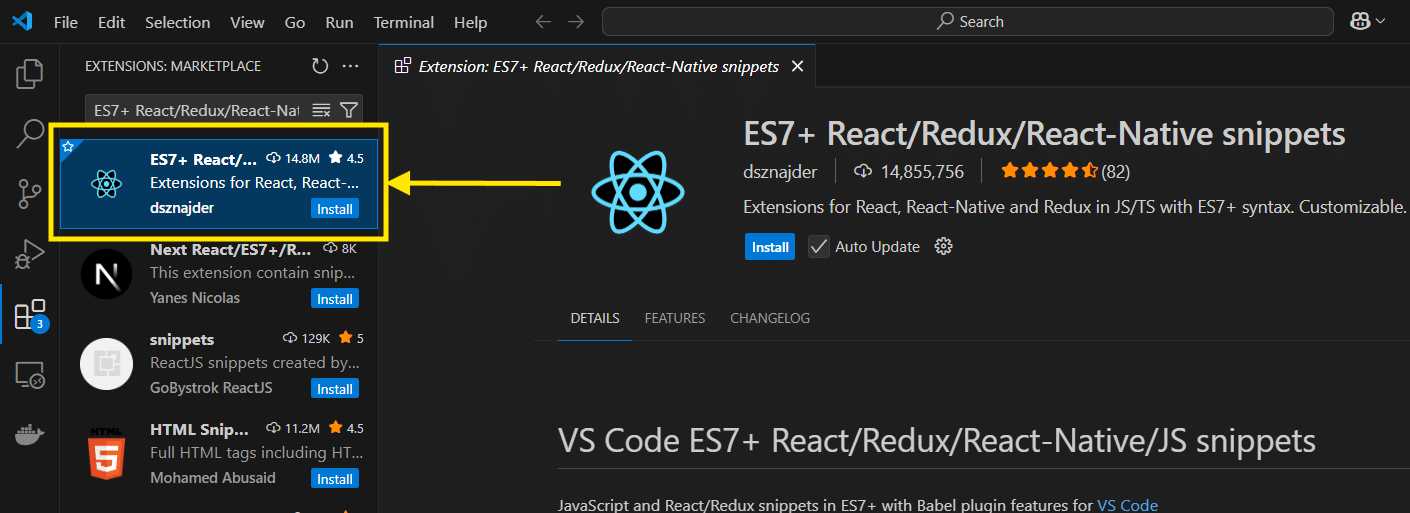The height and width of the screenshot is (513, 1410).
Task: Close the ES7+ extension tab
Action: pos(797,66)
